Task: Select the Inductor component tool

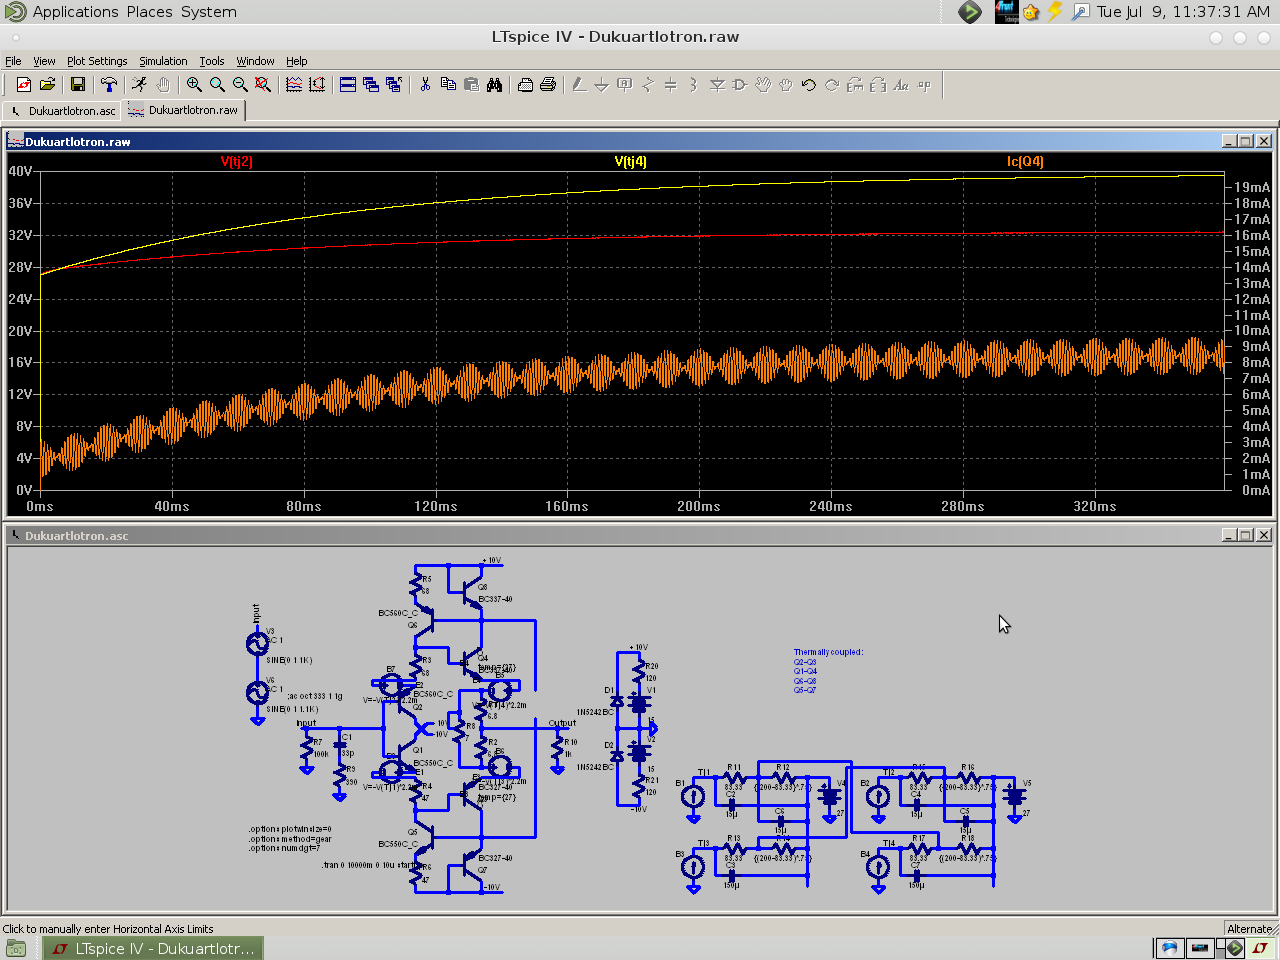Action: click(x=694, y=85)
